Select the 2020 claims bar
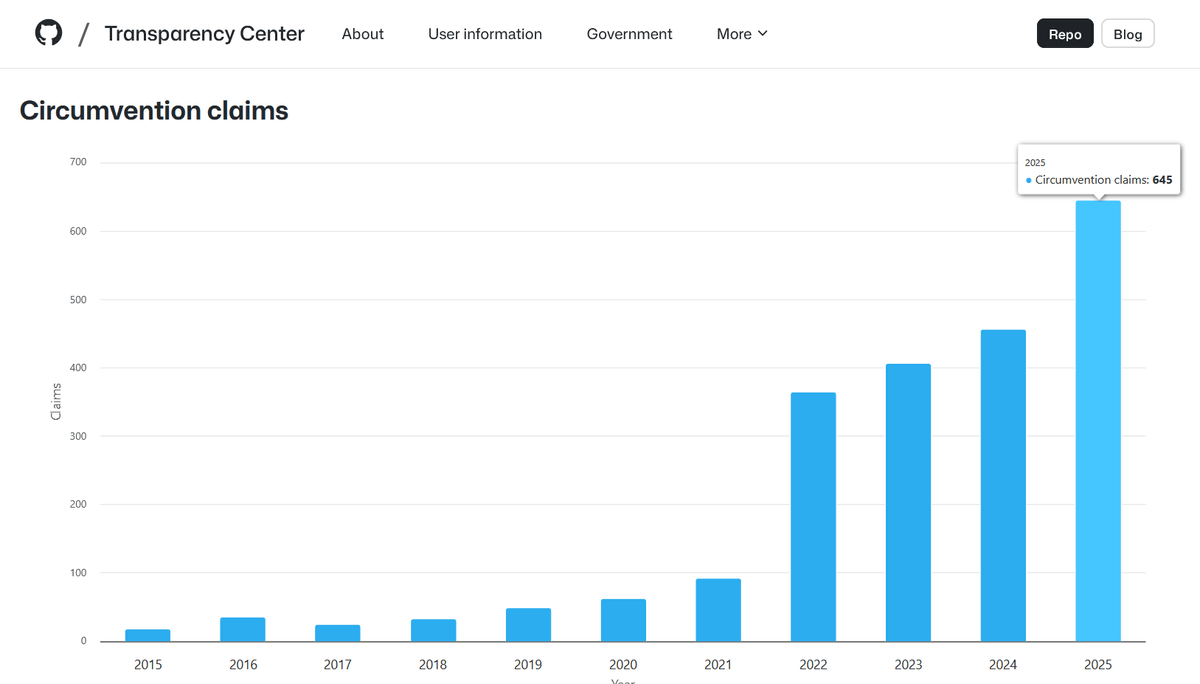The image size is (1200, 684). [623, 620]
